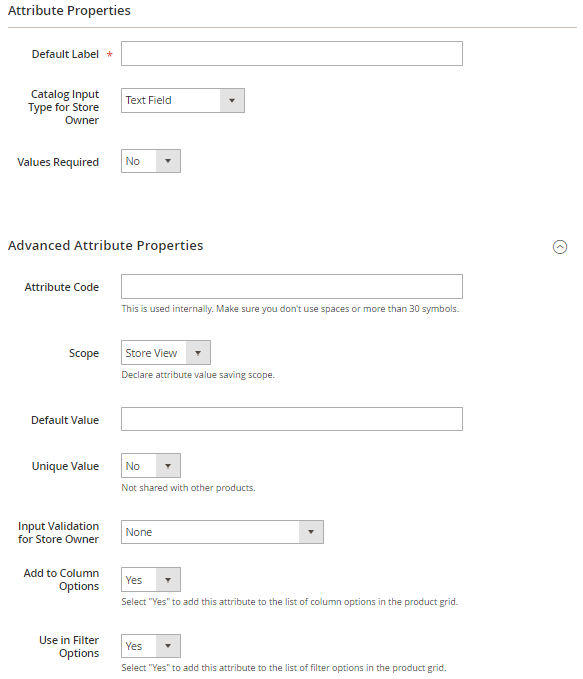Open the Input Validation for Store Owner dropdown
This screenshot has height=679, width=583.
click(x=222, y=532)
